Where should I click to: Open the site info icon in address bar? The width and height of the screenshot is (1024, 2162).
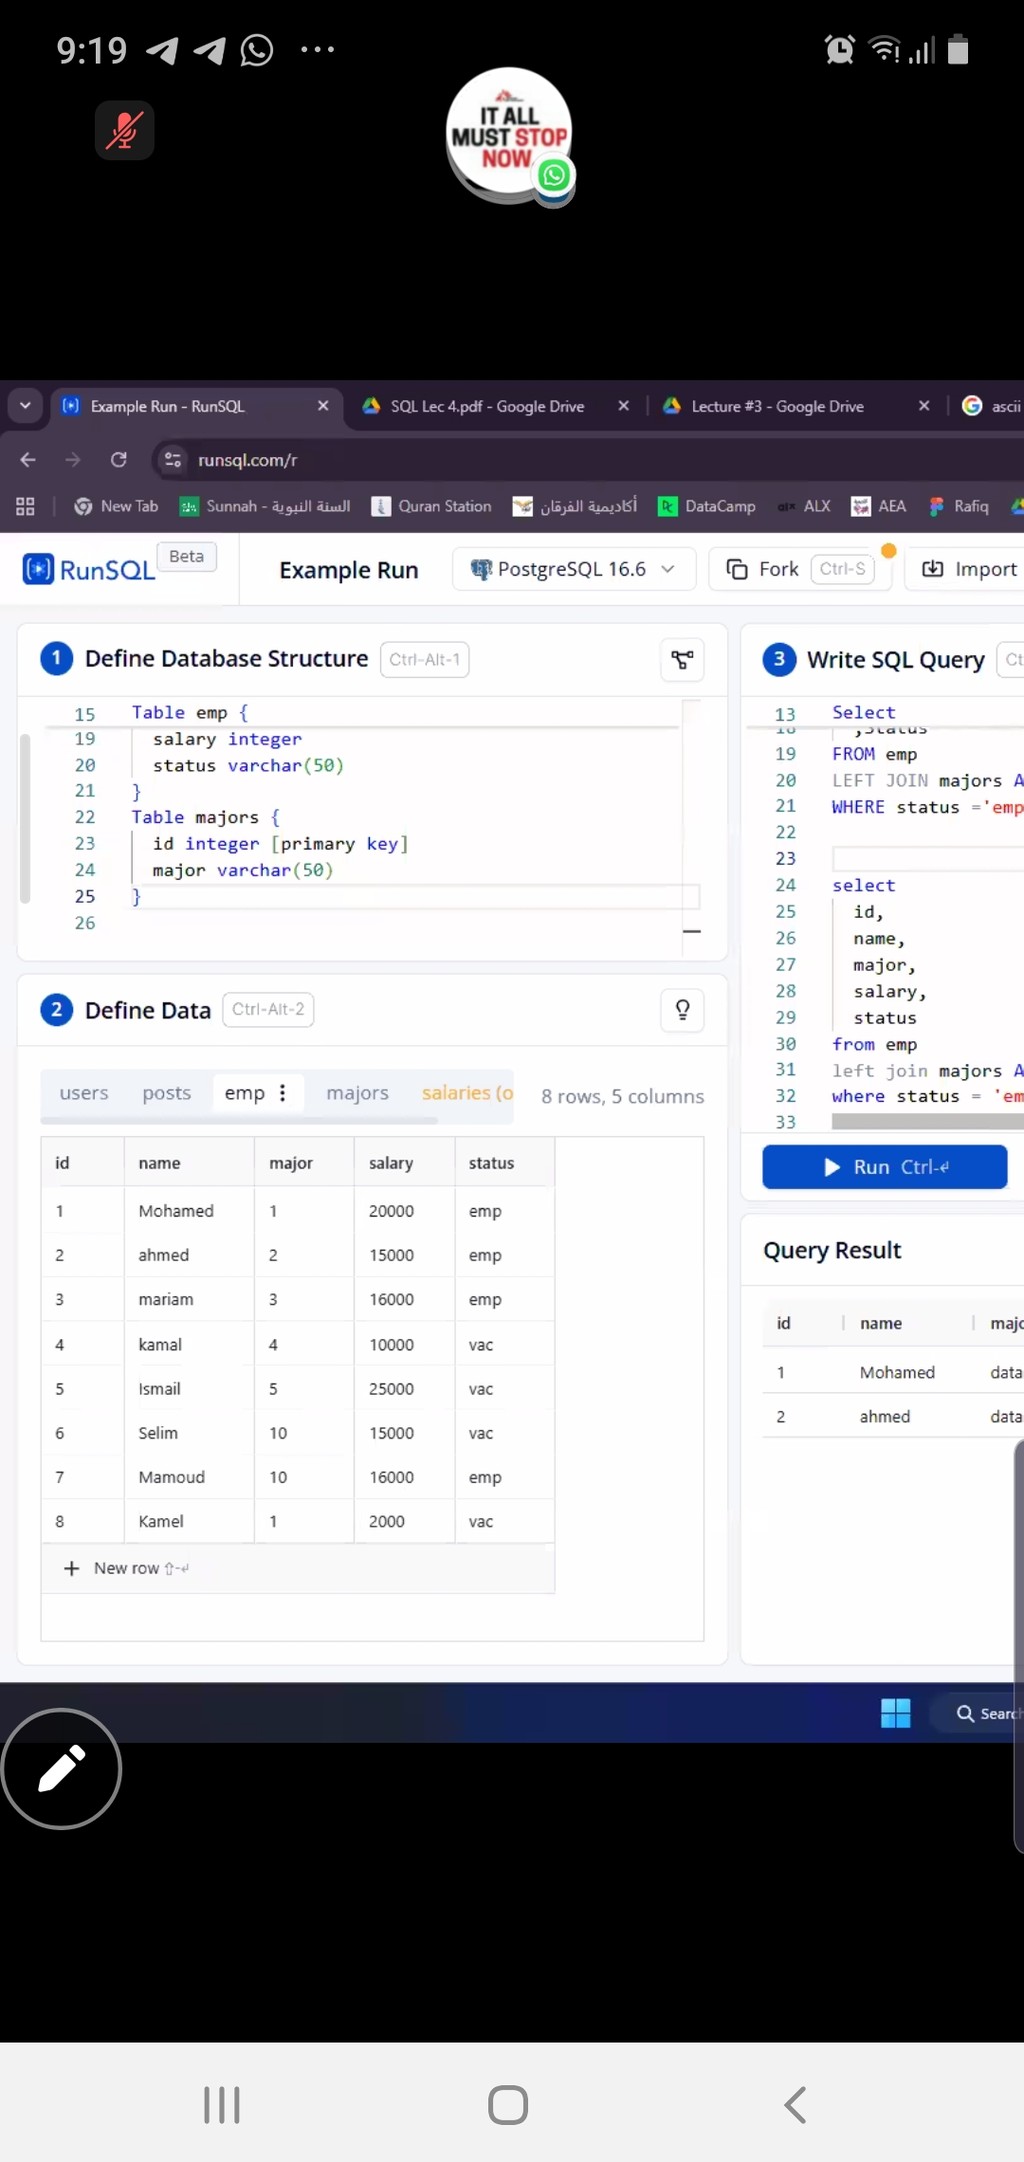tap(173, 460)
